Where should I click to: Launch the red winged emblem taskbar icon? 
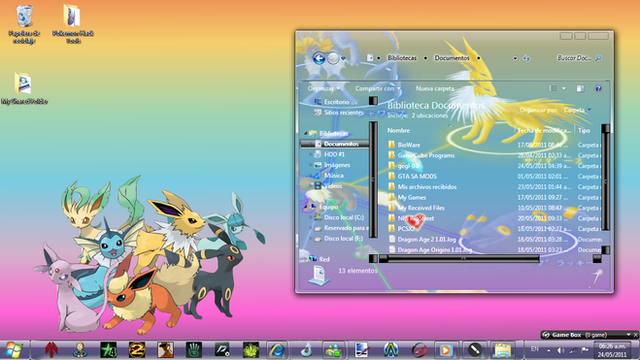coord(51,350)
